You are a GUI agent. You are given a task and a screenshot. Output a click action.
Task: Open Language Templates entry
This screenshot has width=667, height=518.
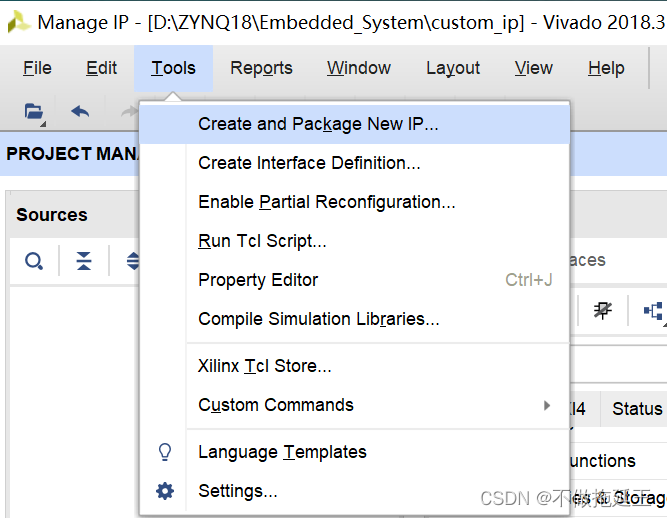(x=354, y=452)
